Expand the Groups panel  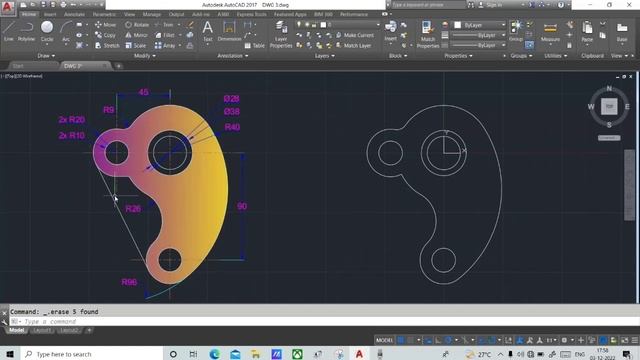pyautogui.click(x=521, y=56)
